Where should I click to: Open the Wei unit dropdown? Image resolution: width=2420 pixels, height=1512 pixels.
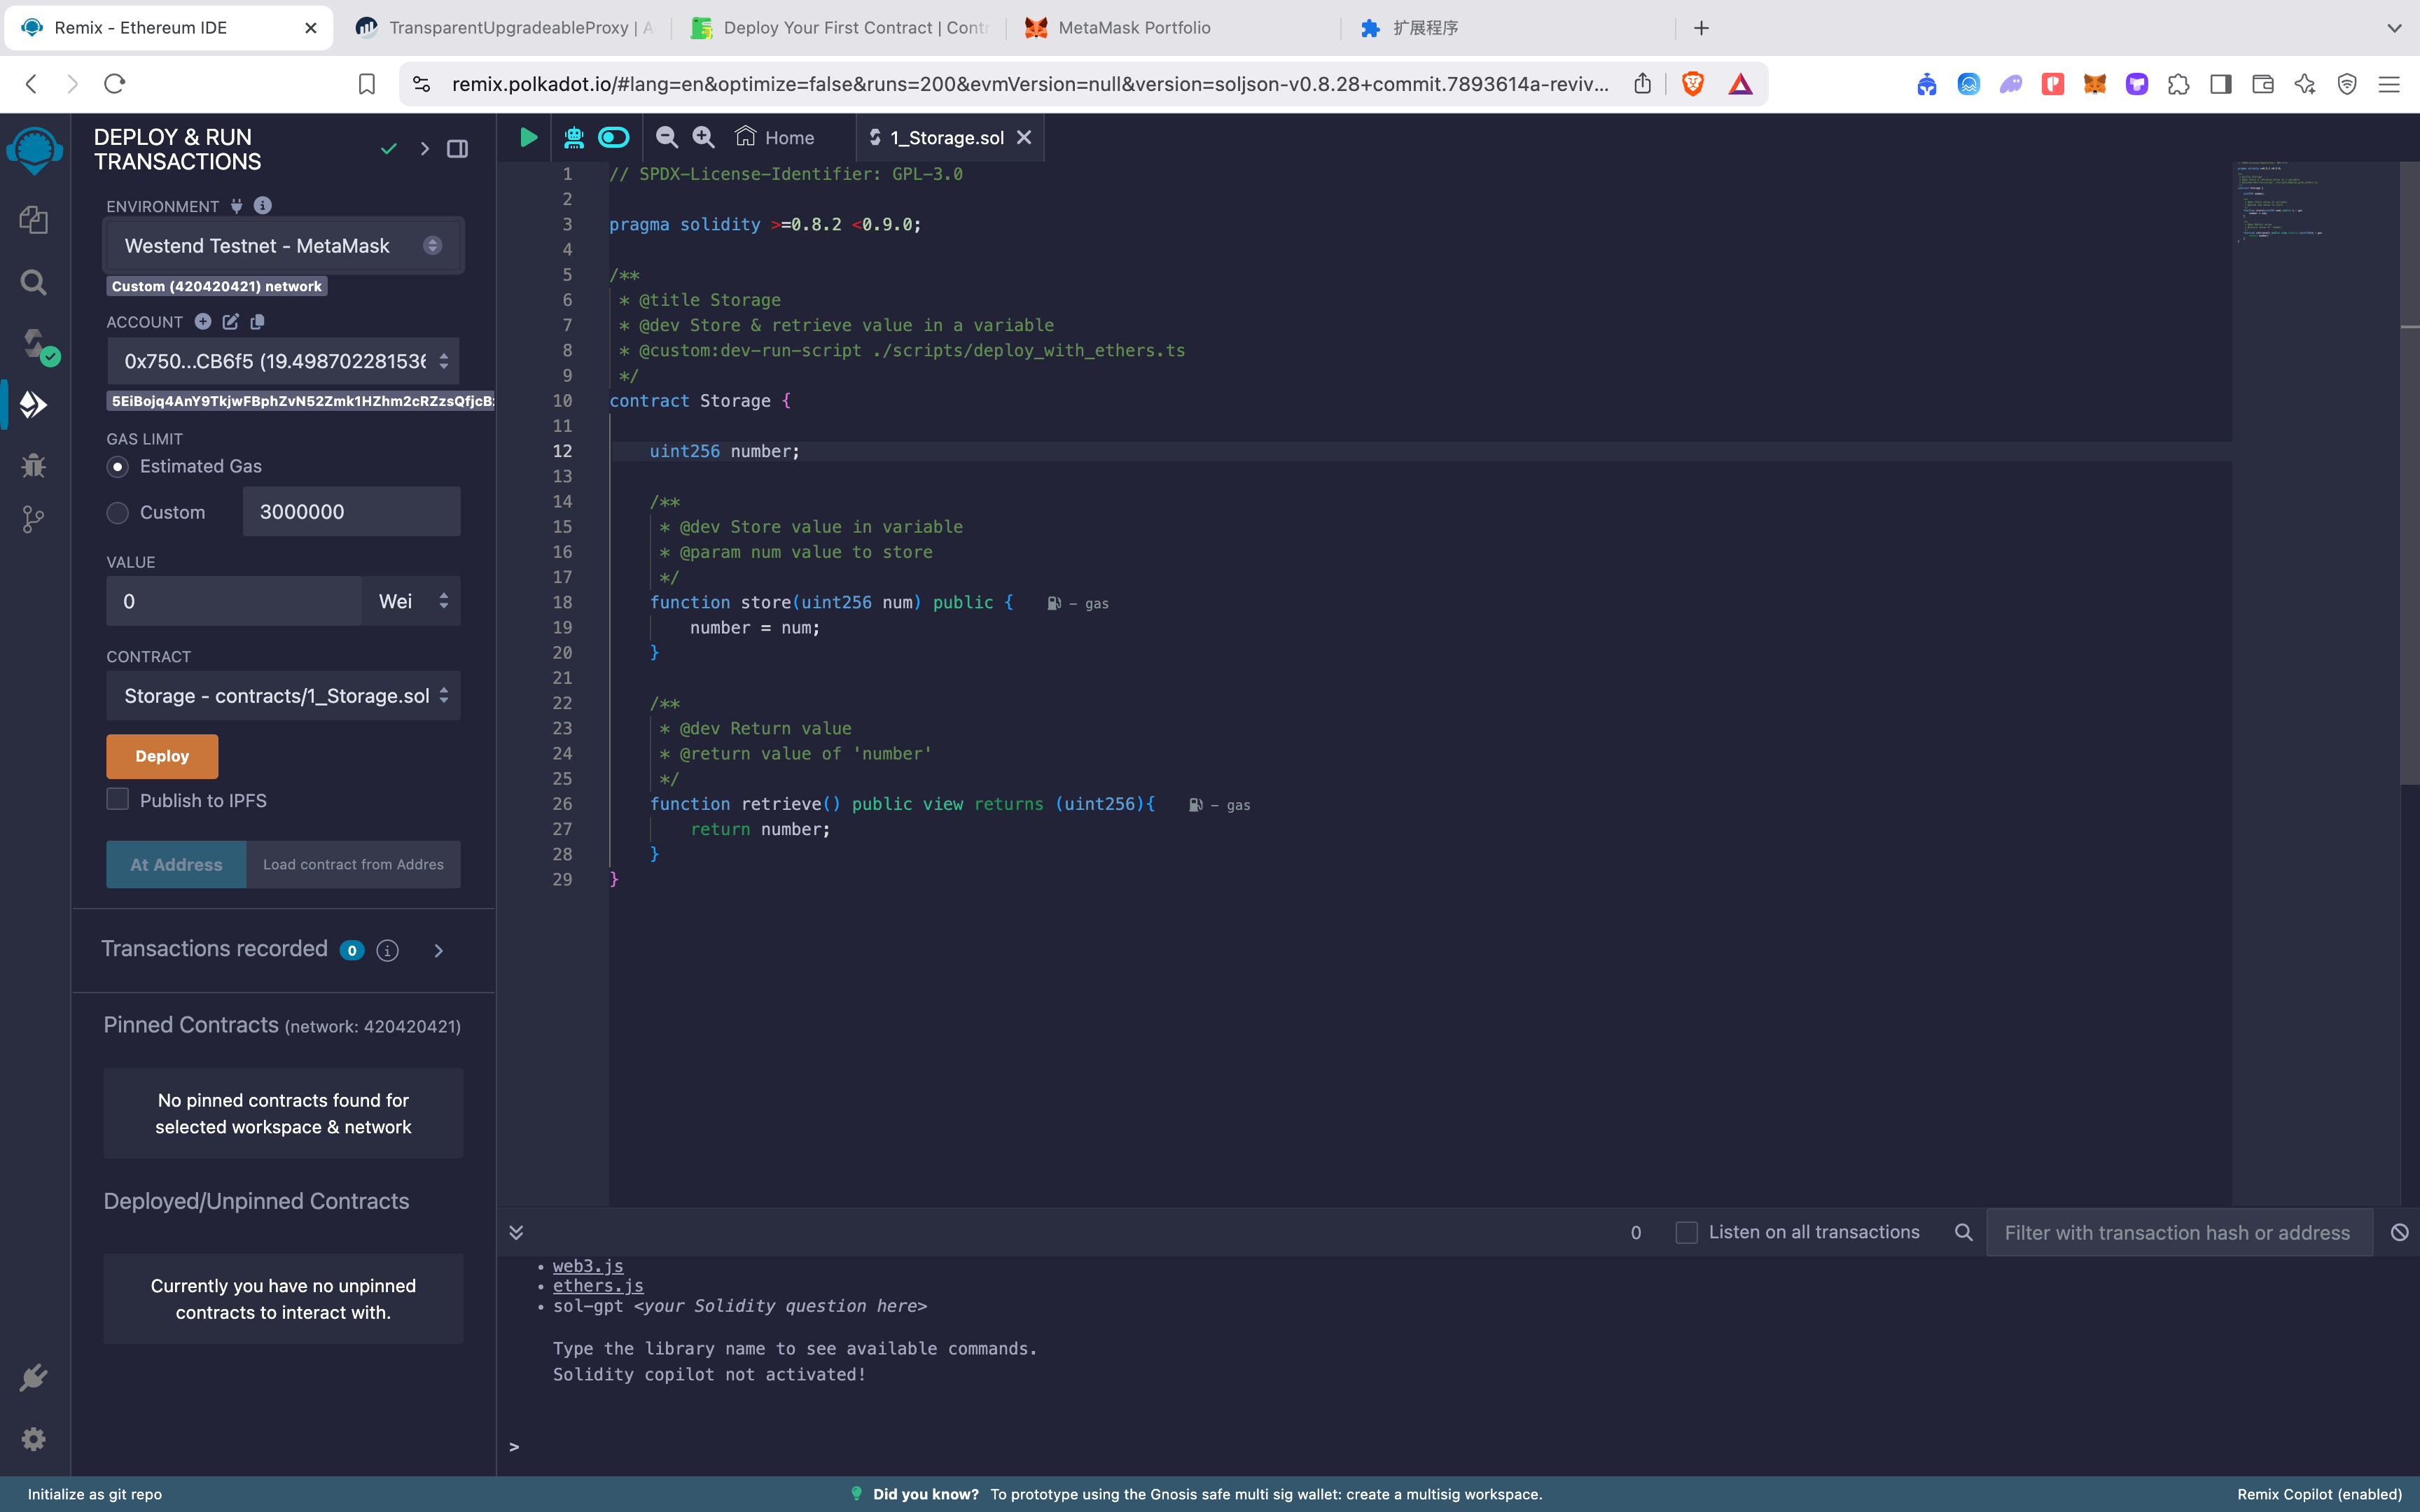pos(412,601)
